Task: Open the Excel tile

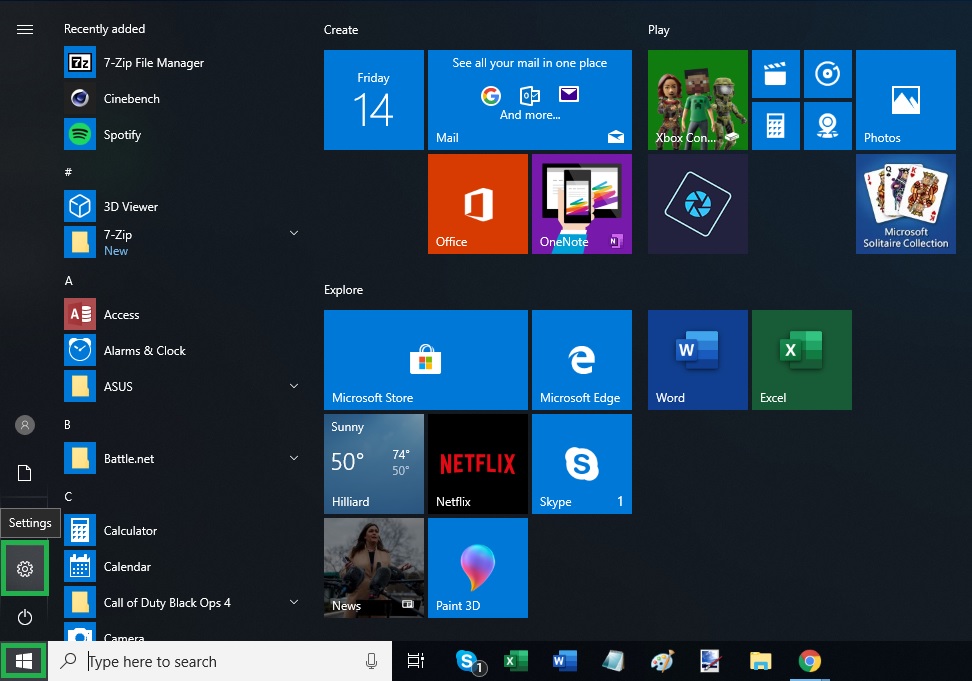Action: tap(800, 359)
